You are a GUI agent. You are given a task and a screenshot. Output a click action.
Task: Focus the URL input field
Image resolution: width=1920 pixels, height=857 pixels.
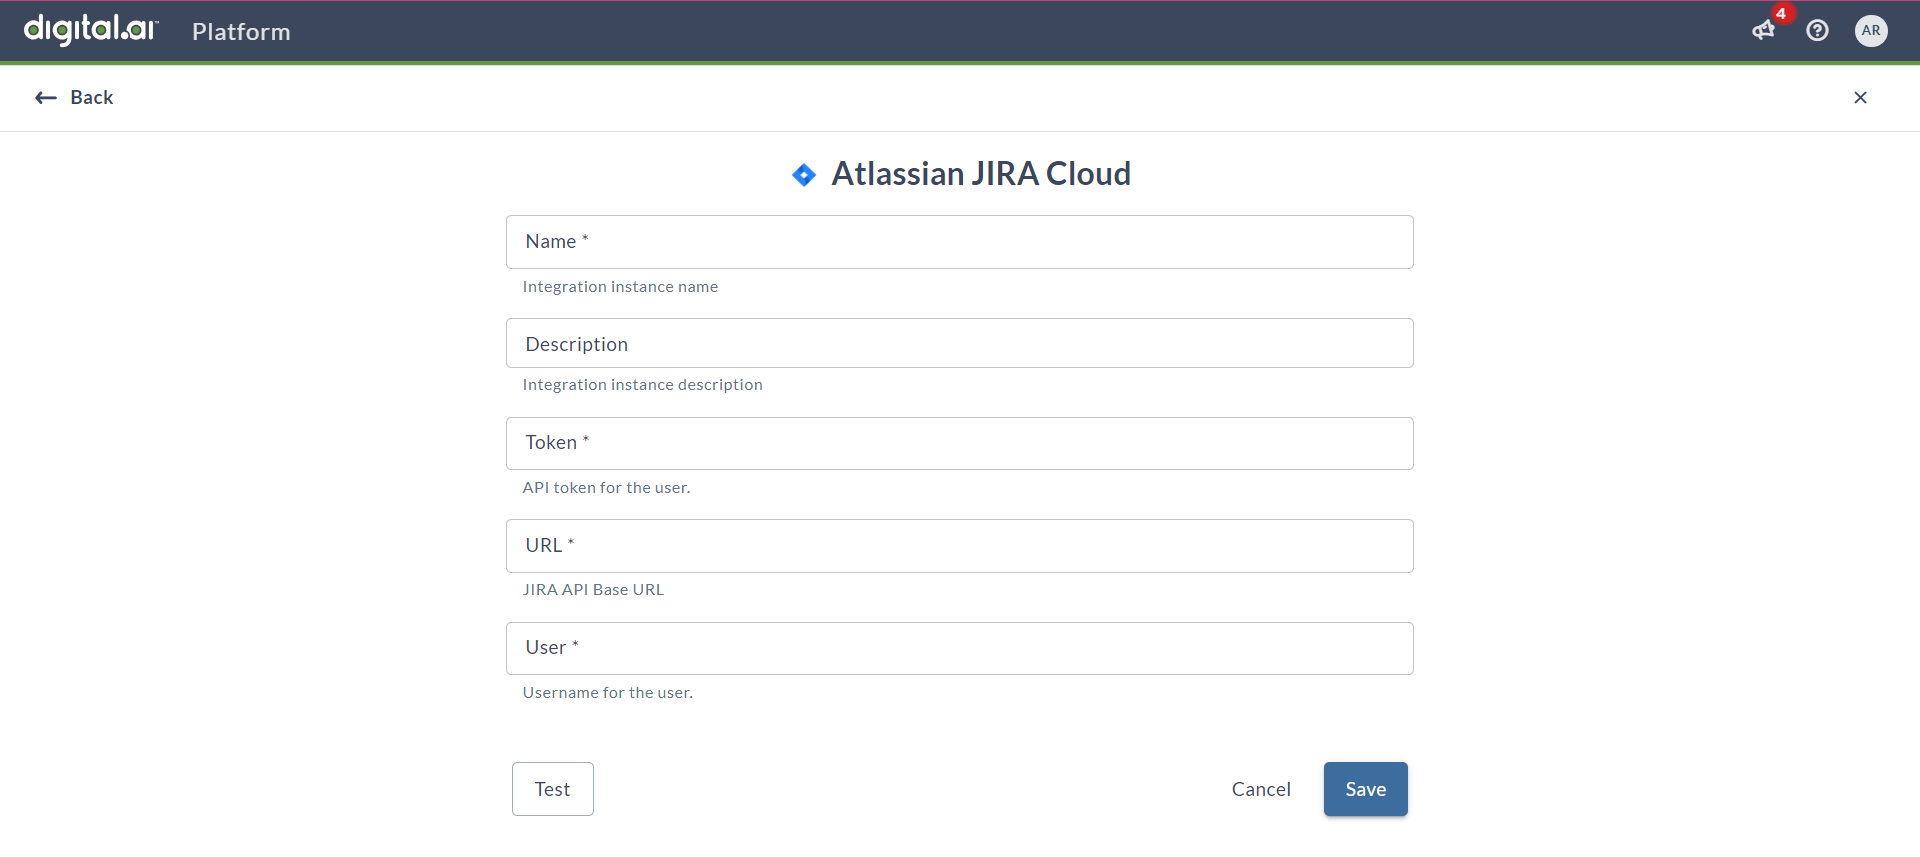pyautogui.click(x=960, y=546)
